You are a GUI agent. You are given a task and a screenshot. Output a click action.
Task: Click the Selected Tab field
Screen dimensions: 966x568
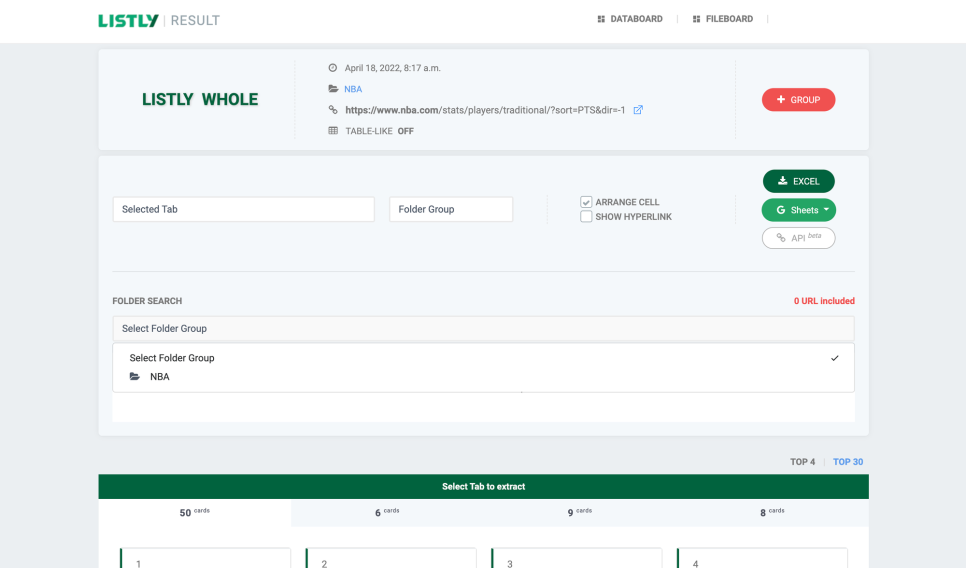pyautogui.click(x=243, y=209)
